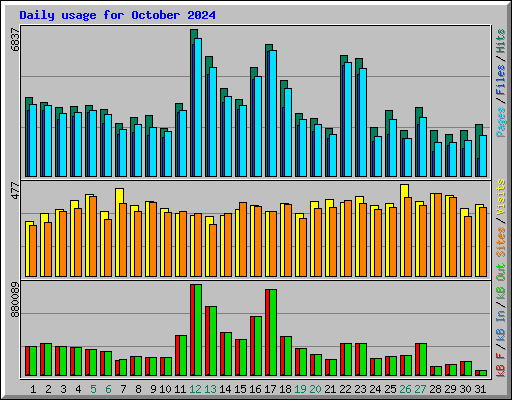Click day label 7 on the x-axis
The image size is (512, 400).
coord(123,389)
